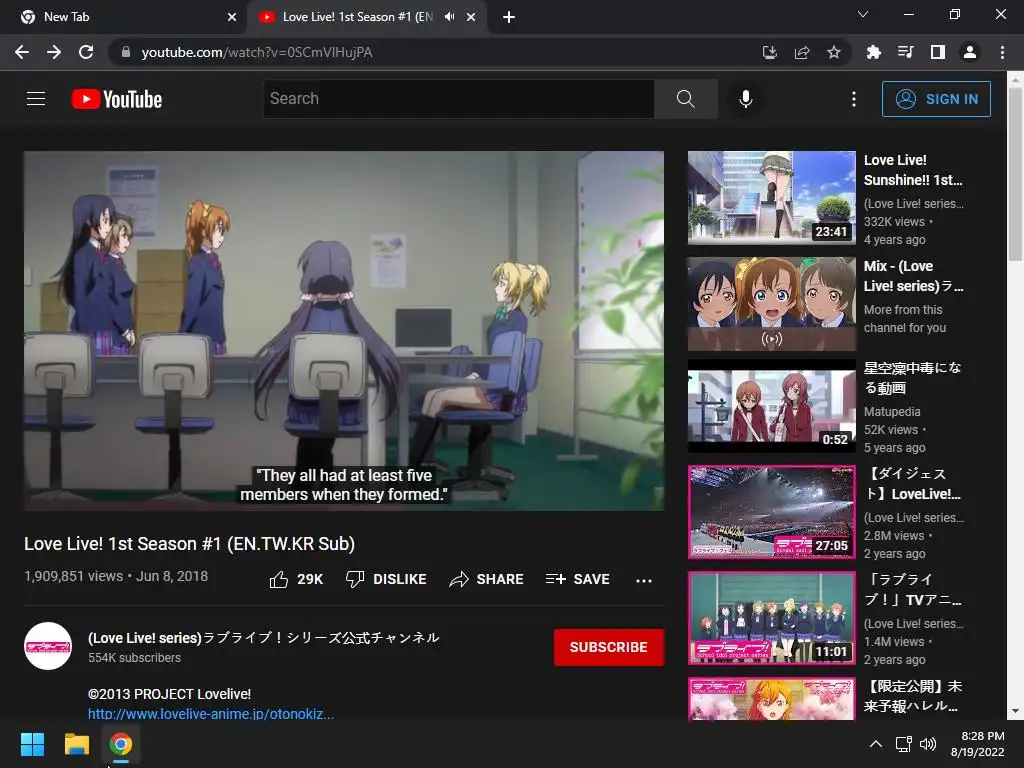
Task: Open more actions ellipsis under video
Action: (x=644, y=580)
